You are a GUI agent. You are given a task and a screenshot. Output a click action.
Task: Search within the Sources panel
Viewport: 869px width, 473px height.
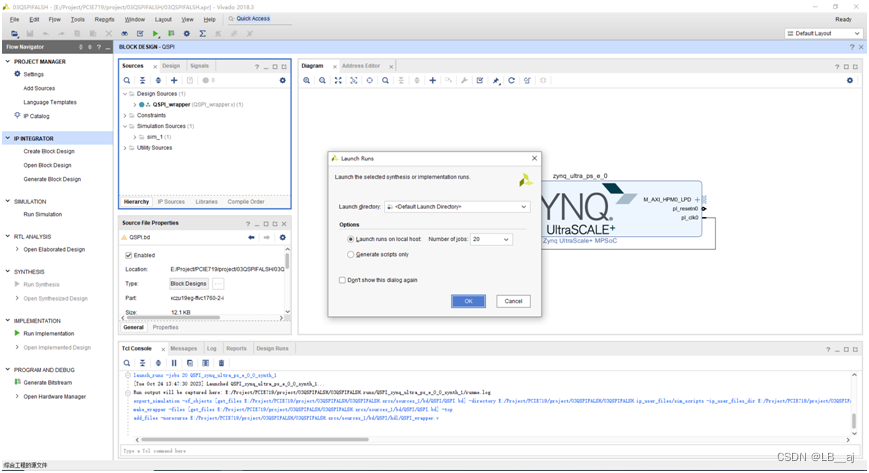pyautogui.click(x=127, y=80)
